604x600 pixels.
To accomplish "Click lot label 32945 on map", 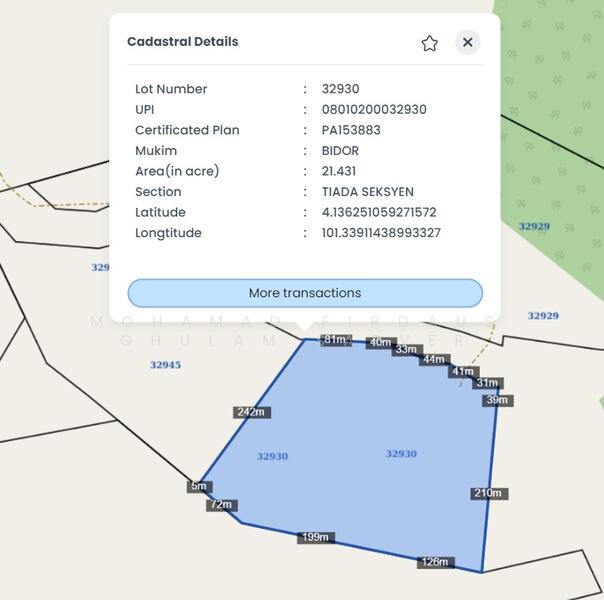I will (x=165, y=365).
